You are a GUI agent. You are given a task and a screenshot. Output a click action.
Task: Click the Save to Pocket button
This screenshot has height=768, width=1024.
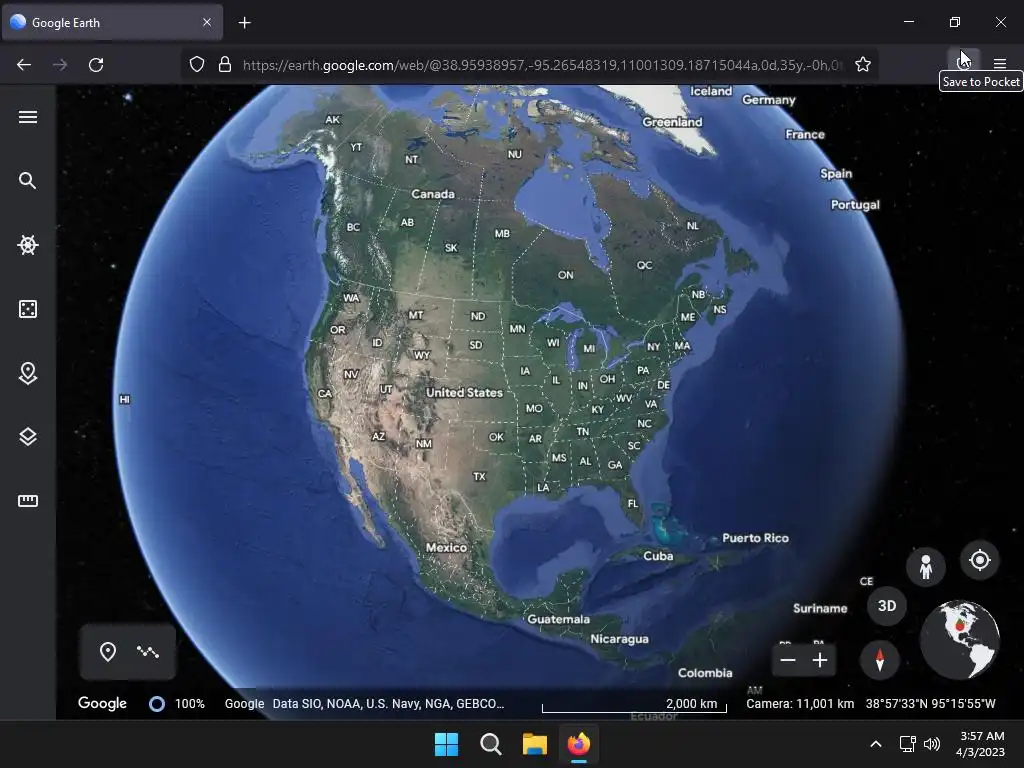coord(964,62)
